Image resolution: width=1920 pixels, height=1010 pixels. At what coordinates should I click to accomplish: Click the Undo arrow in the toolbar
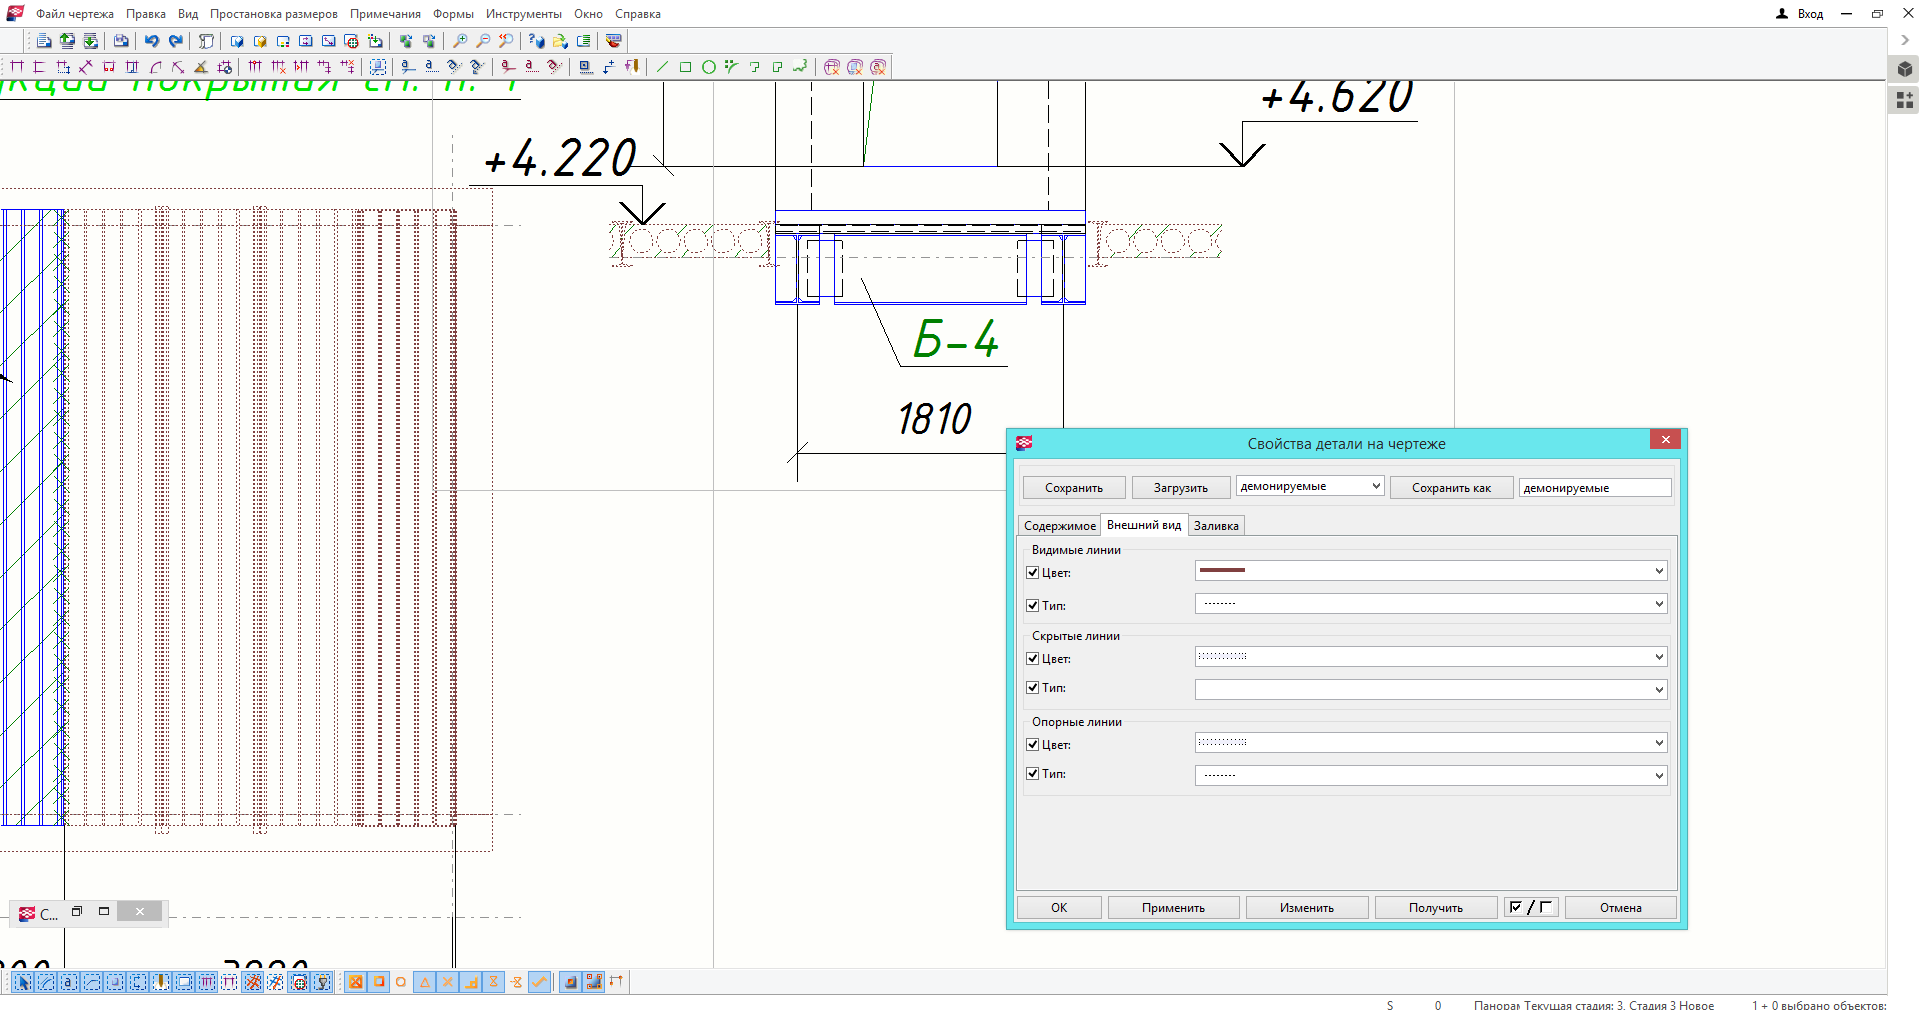[151, 41]
